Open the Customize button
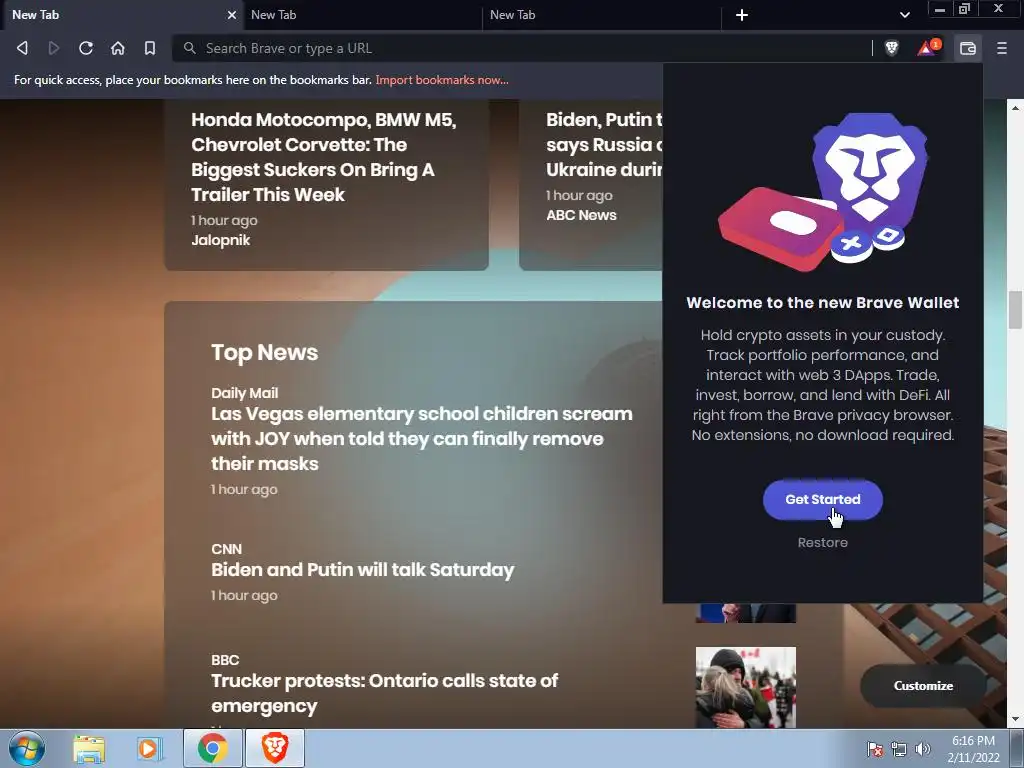This screenshot has height=768, width=1024. tap(923, 686)
